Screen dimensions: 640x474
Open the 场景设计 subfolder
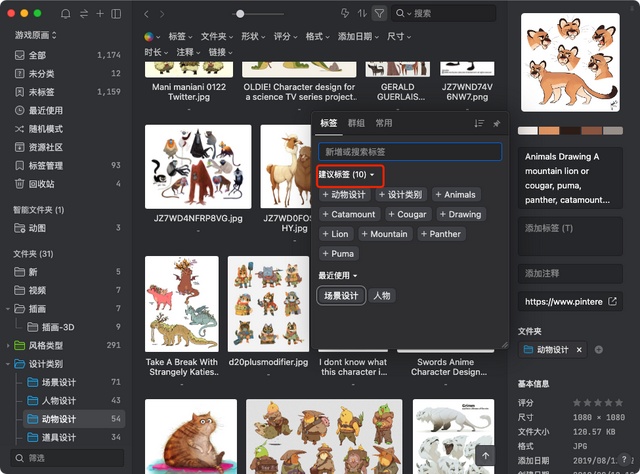(73, 383)
